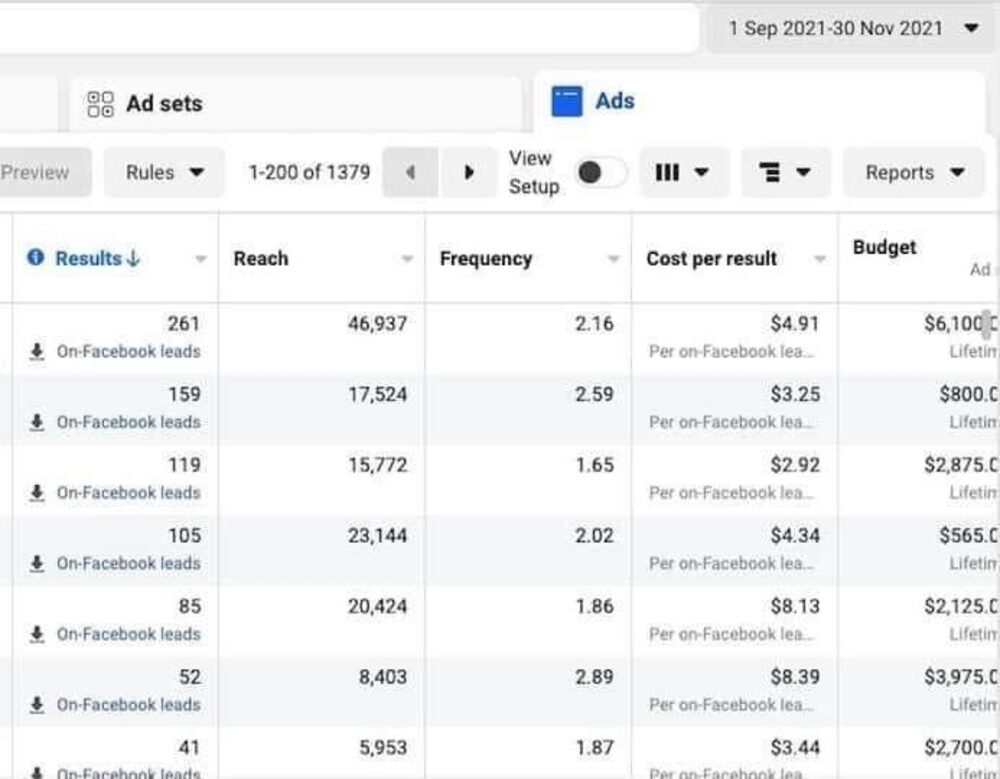1000x779 pixels.
Task: Go to previous page of results
Action: 410,172
